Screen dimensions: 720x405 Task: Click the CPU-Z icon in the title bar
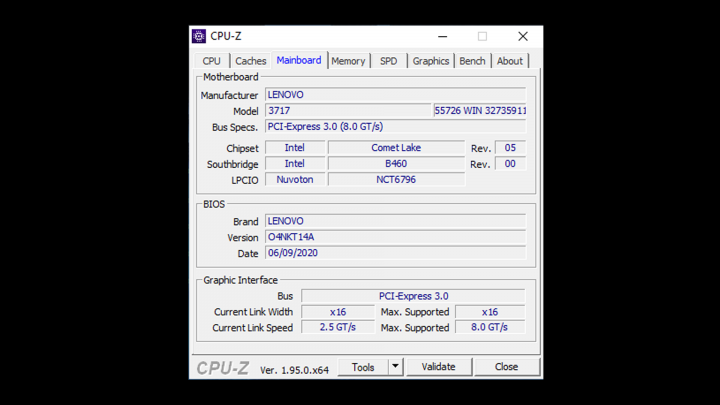click(199, 36)
